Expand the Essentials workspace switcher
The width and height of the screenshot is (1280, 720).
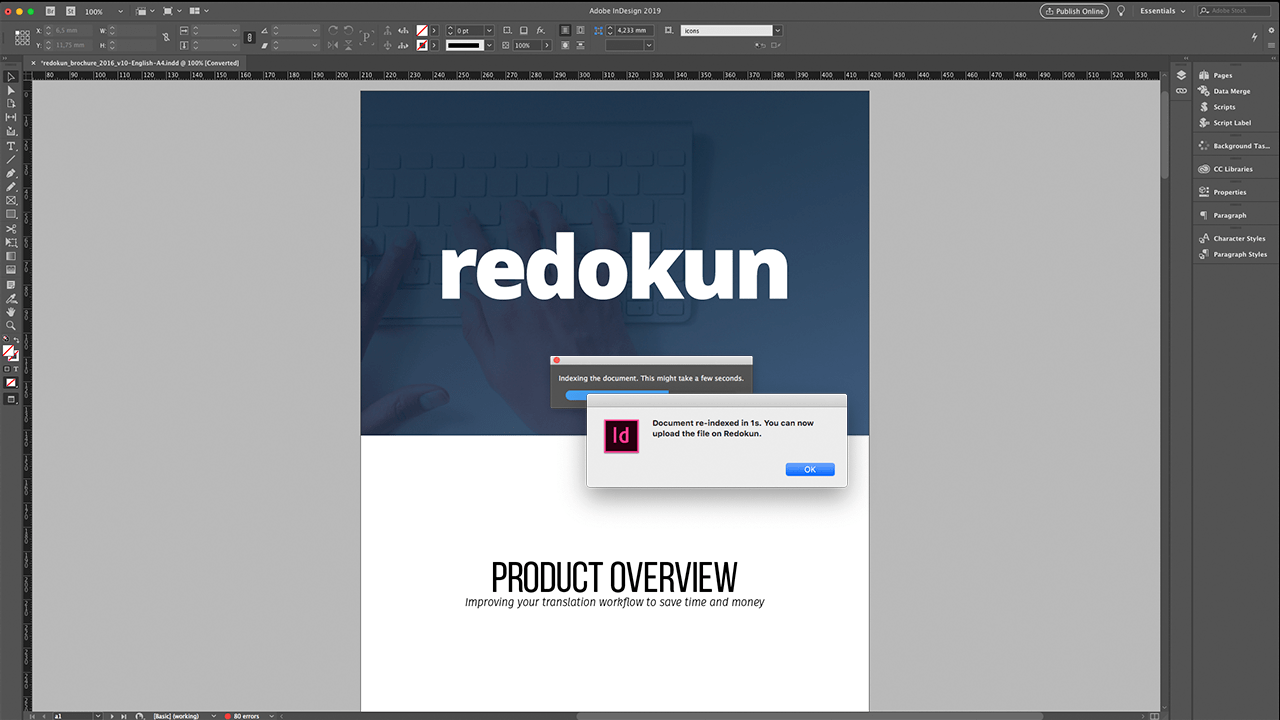coord(1163,11)
